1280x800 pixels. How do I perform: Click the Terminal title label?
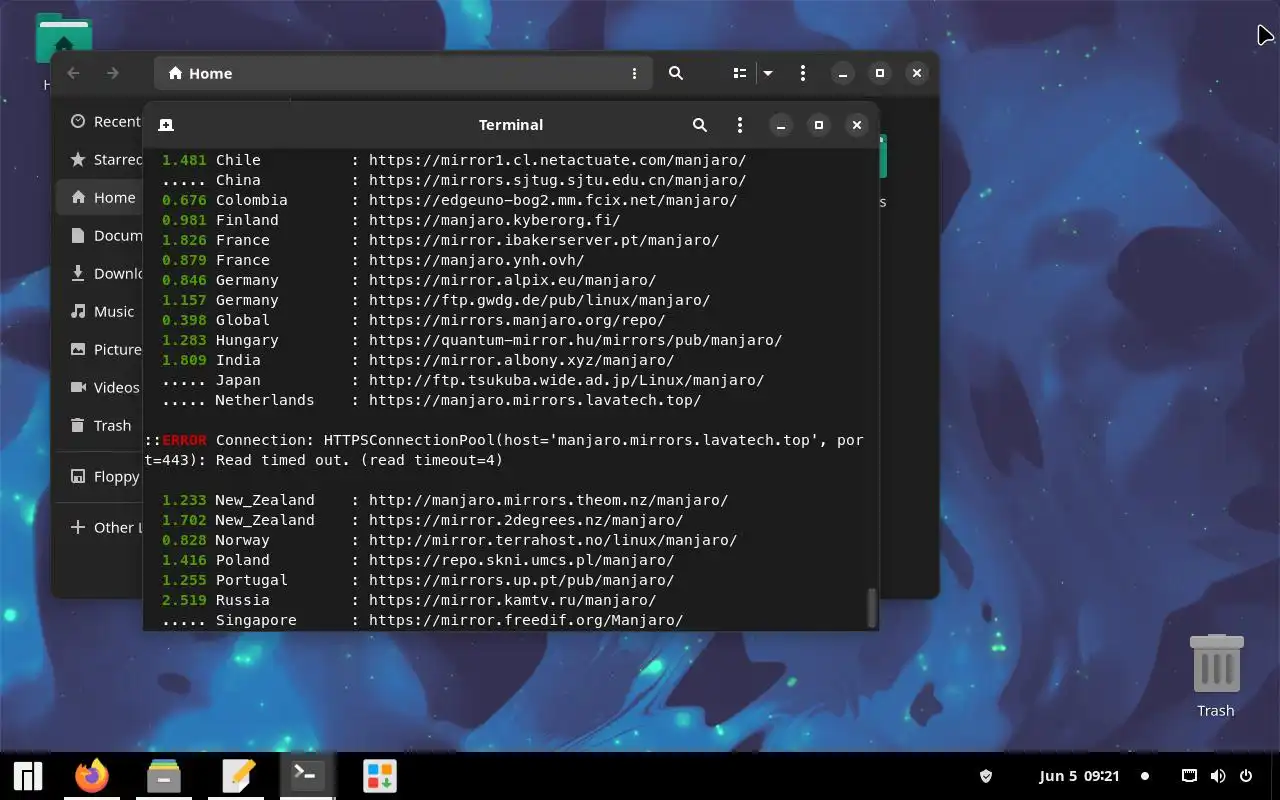[x=511, y=125]
